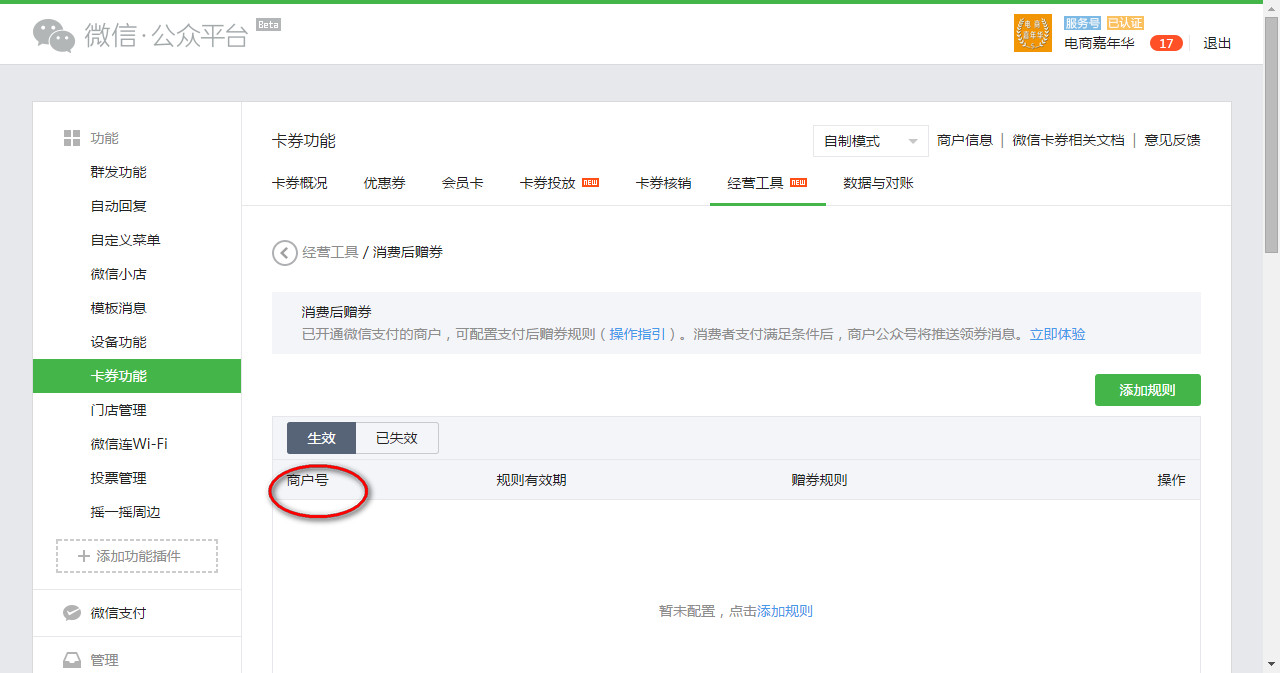This screenshot has width=1280, height=673.
Task: Click the page scrollbar down arrow
Action: pyautogui.click(x=1271, y=664)
